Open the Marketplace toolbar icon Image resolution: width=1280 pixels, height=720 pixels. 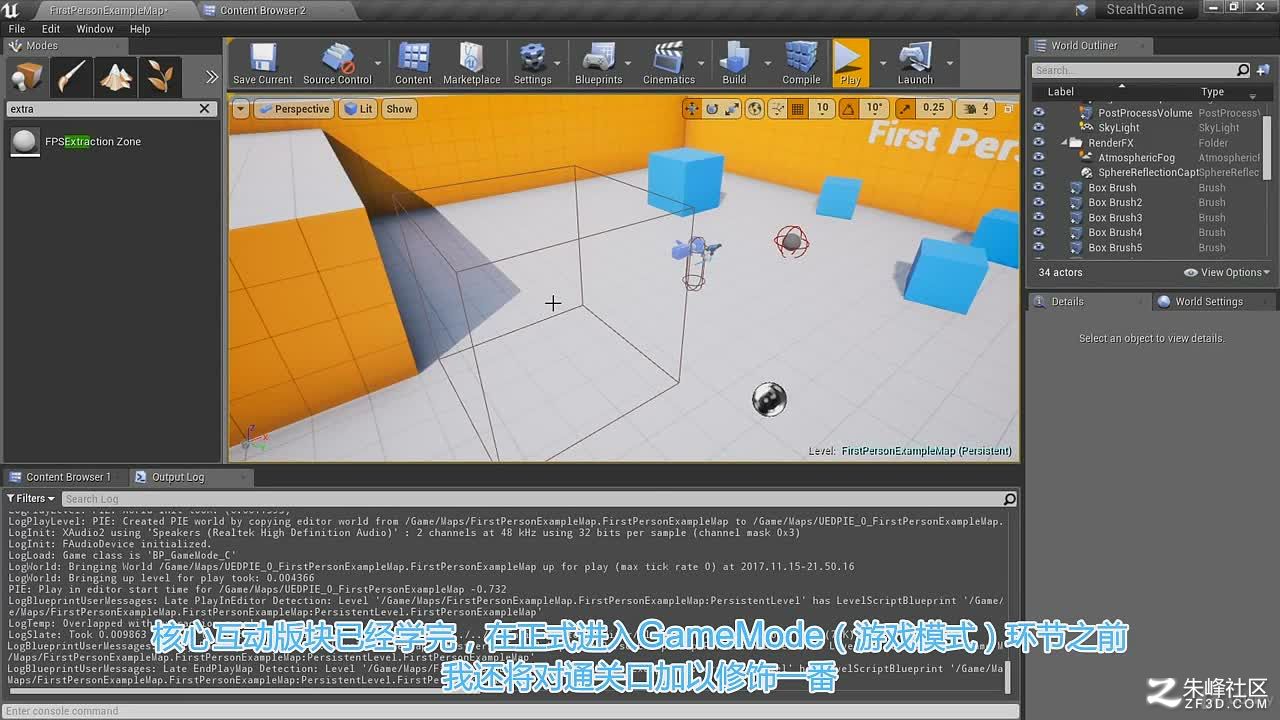(x=471, y=63)
